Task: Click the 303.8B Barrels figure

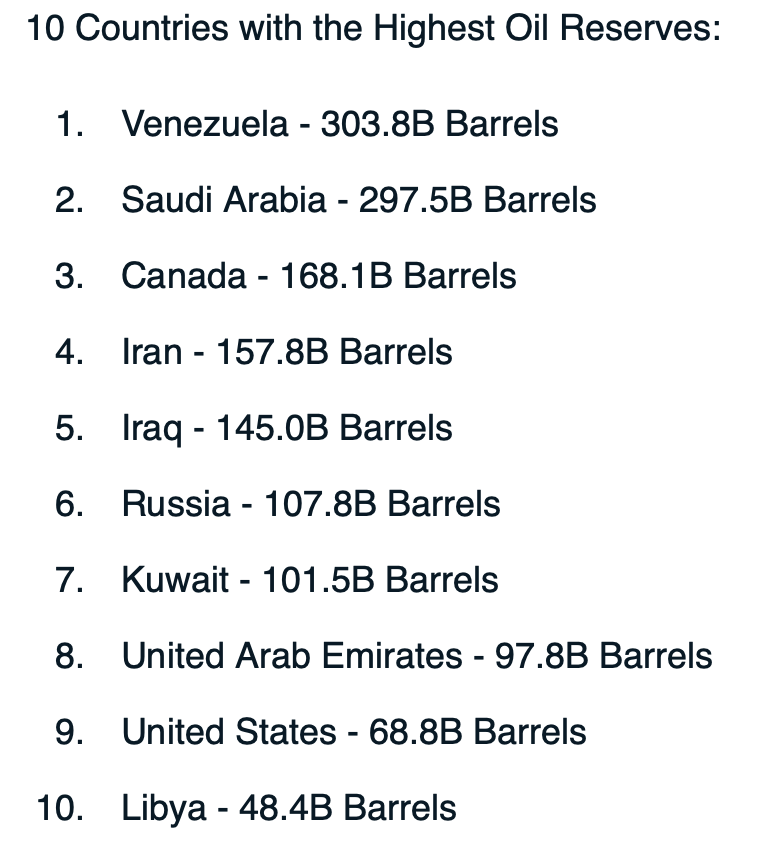Action: click(x=439, y=124)
